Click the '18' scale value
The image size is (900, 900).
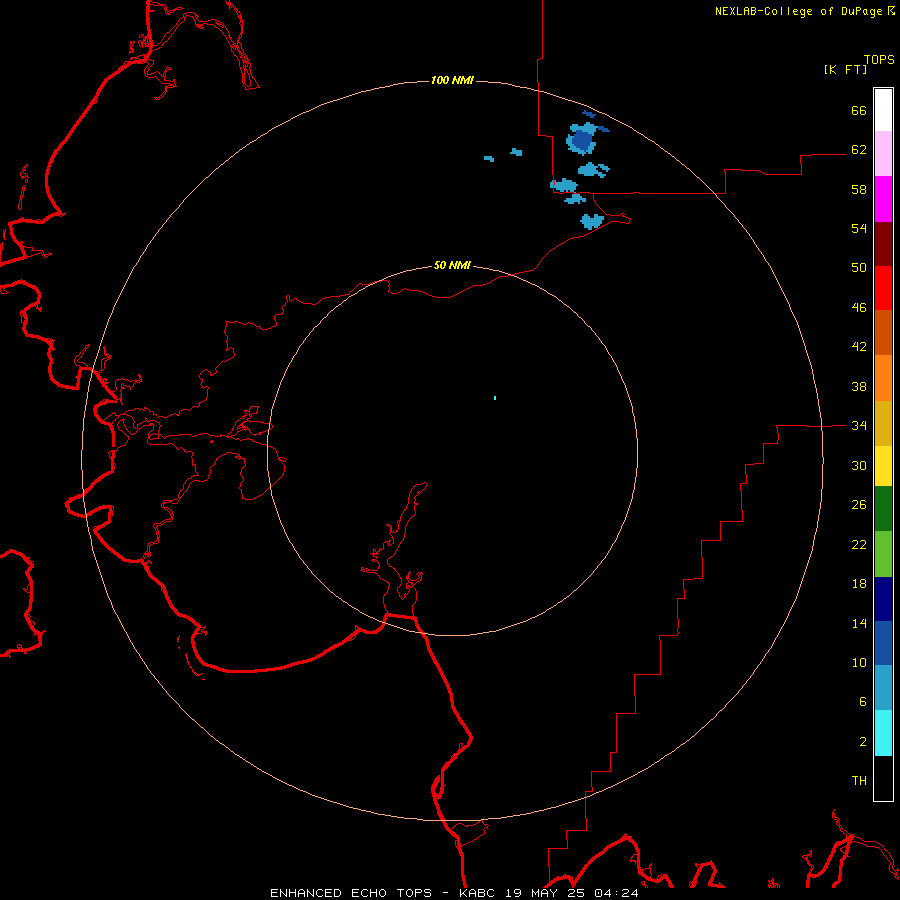[859, 584]
